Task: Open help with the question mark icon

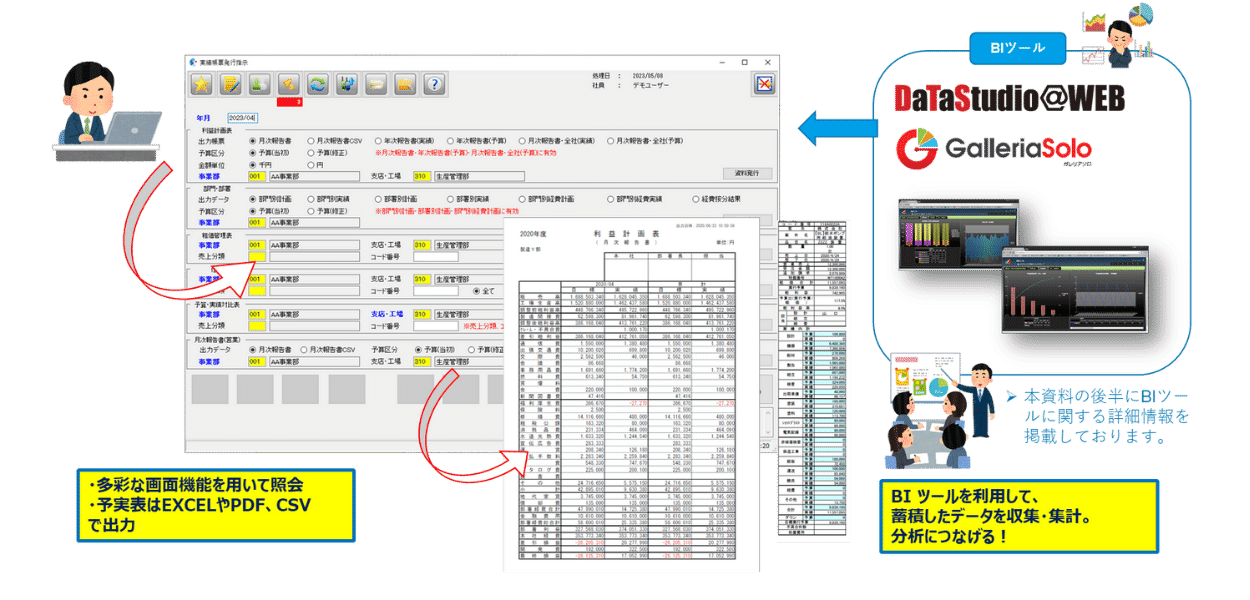Action: pos(434,84)
